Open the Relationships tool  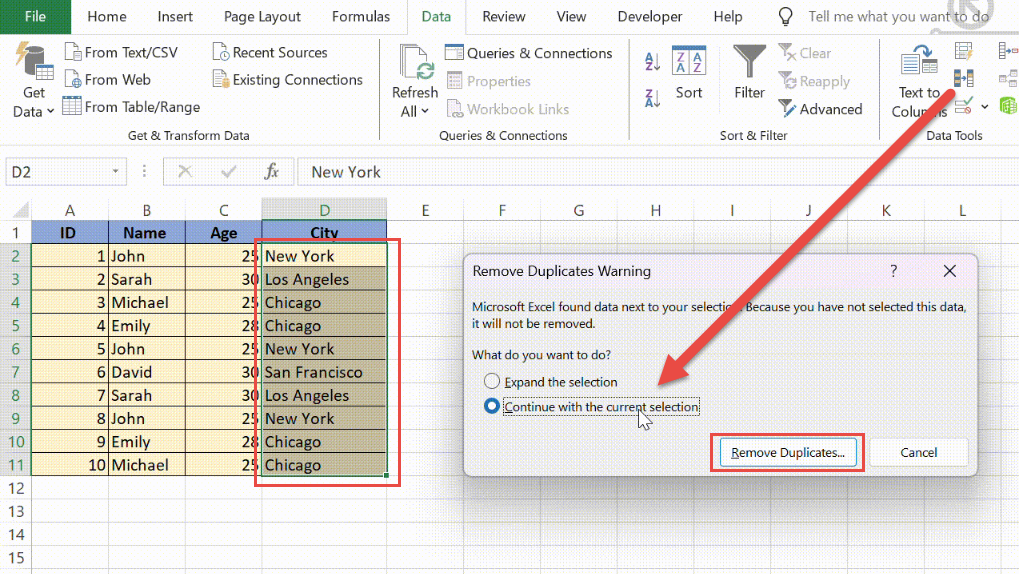click(x=1008, y=79)
